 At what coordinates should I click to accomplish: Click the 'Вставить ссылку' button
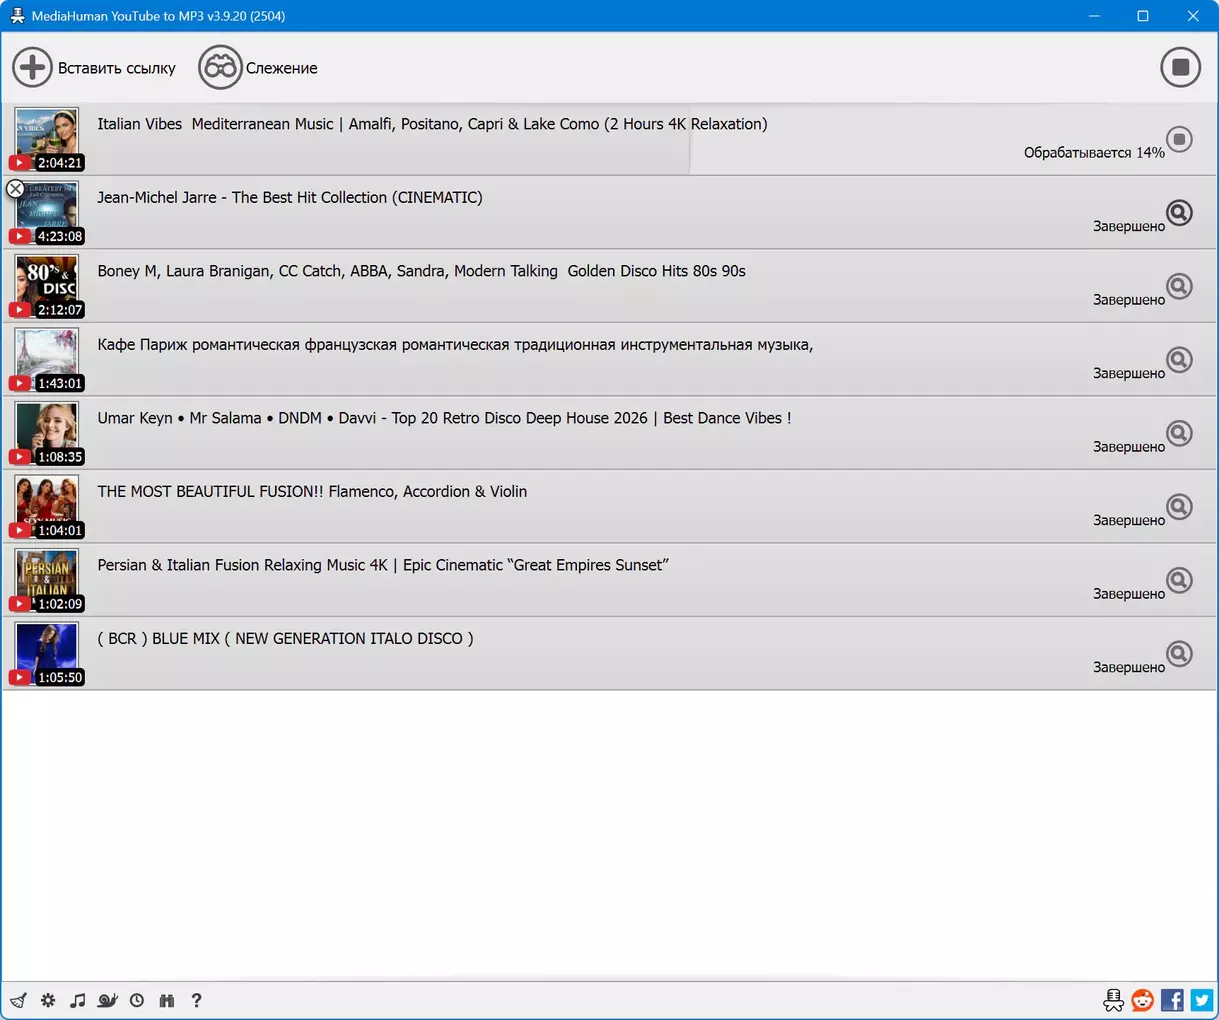[x=94, y=68]
